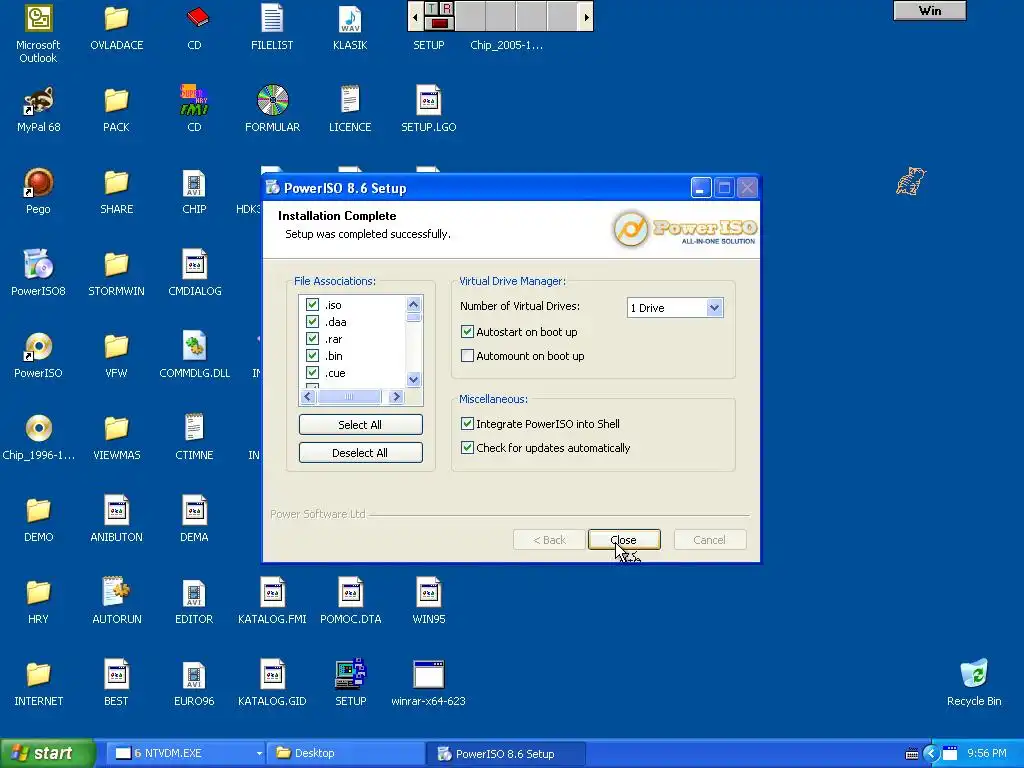Open the on-screen keyboard tray icon
Screen dimensions: 1024x768
click(912, 754)
